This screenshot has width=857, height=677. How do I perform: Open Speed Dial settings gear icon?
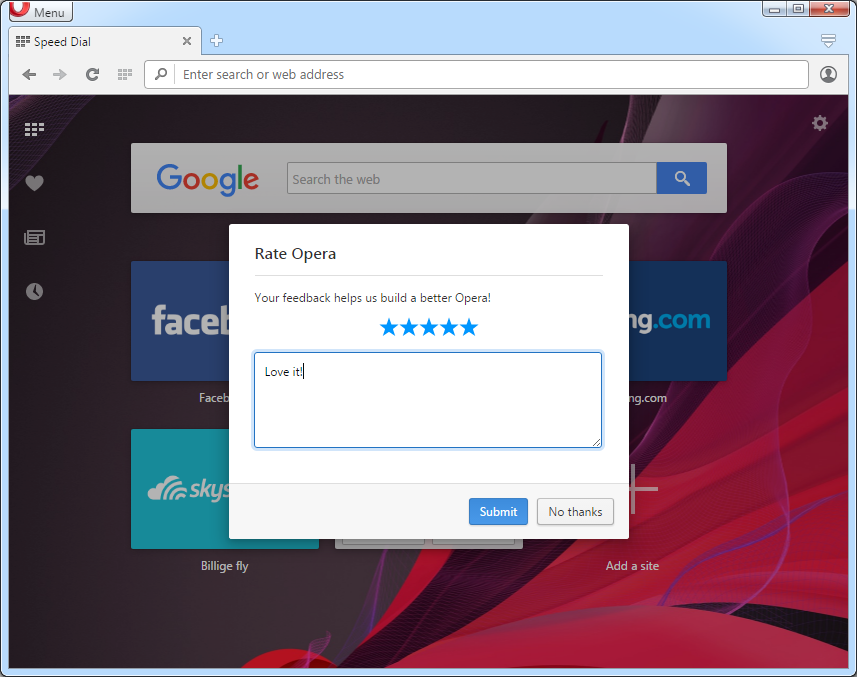[820, 123]
